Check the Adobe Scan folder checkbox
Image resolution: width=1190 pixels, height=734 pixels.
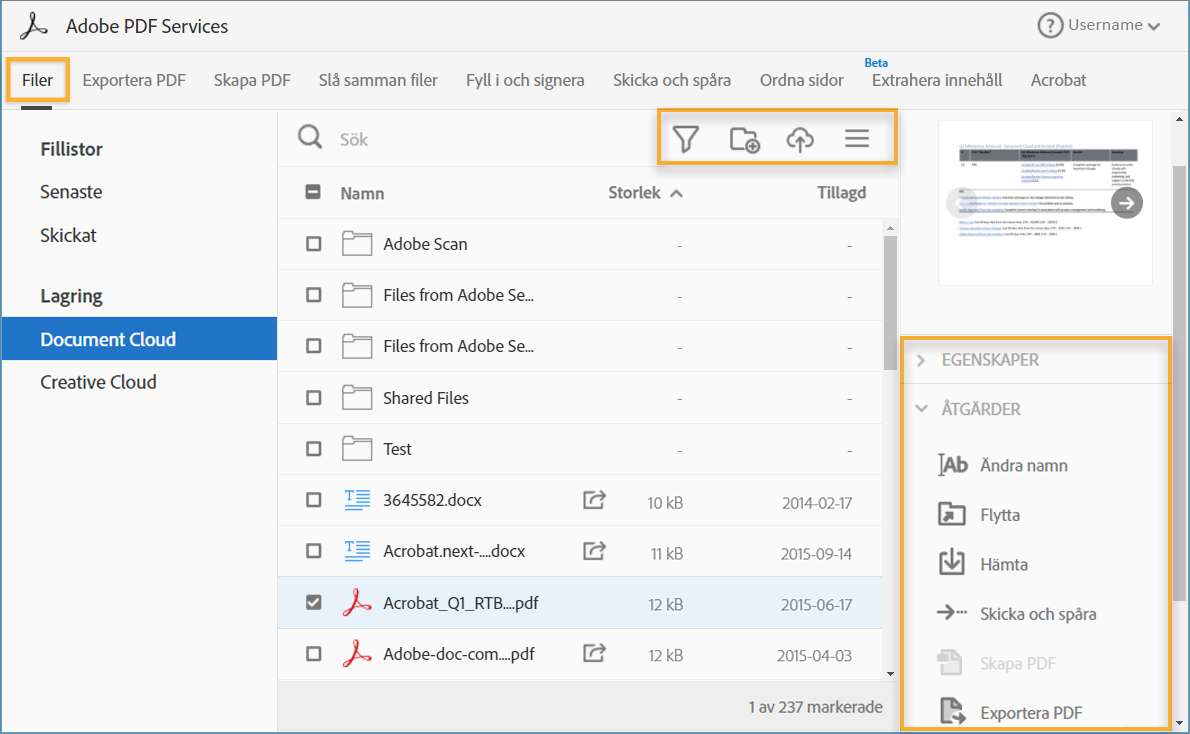click(x=313, y=244)
